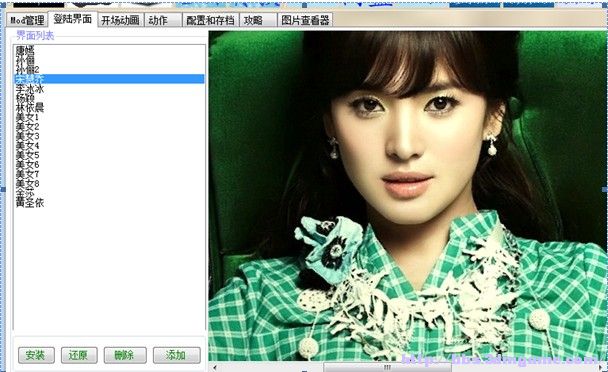Click the scrollbar's left arrow under the preview
The image size is (608, 372).
[x=214, y=367]
